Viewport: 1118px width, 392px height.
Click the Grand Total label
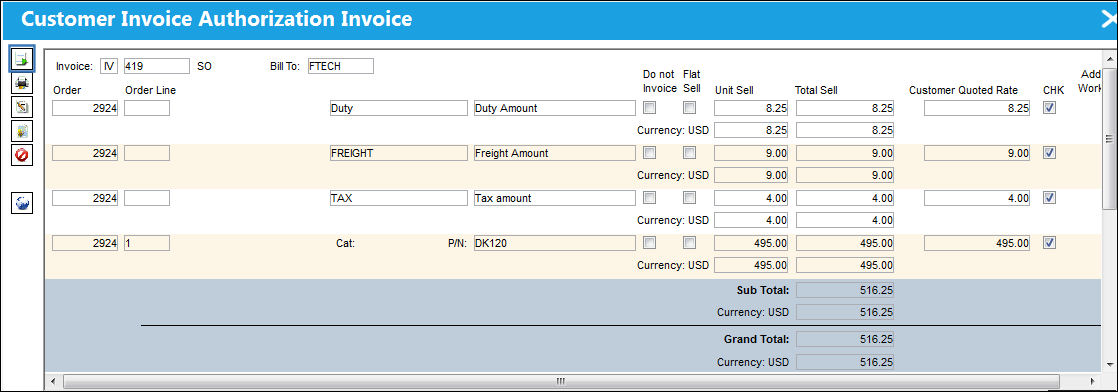tap(757, 339)
